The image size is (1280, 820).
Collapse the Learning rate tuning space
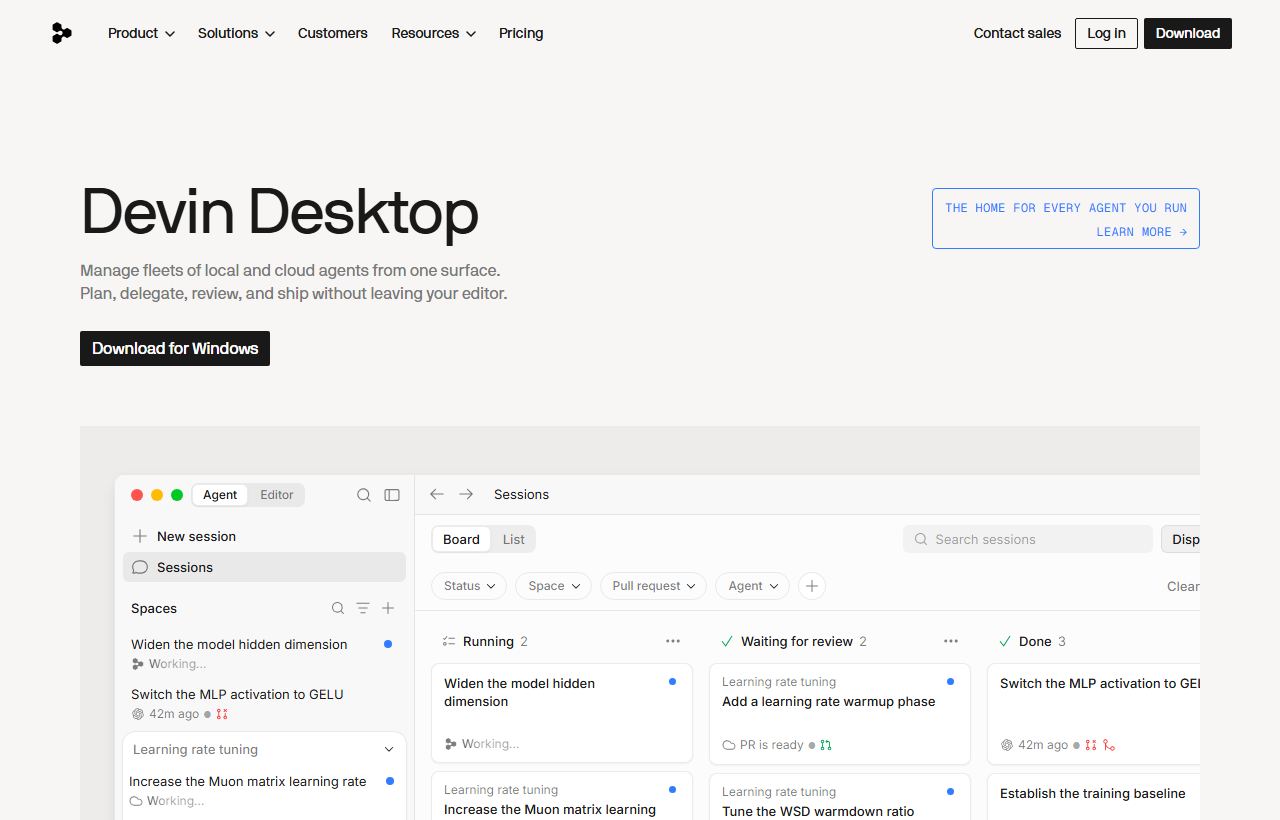[x=389, y=749]
